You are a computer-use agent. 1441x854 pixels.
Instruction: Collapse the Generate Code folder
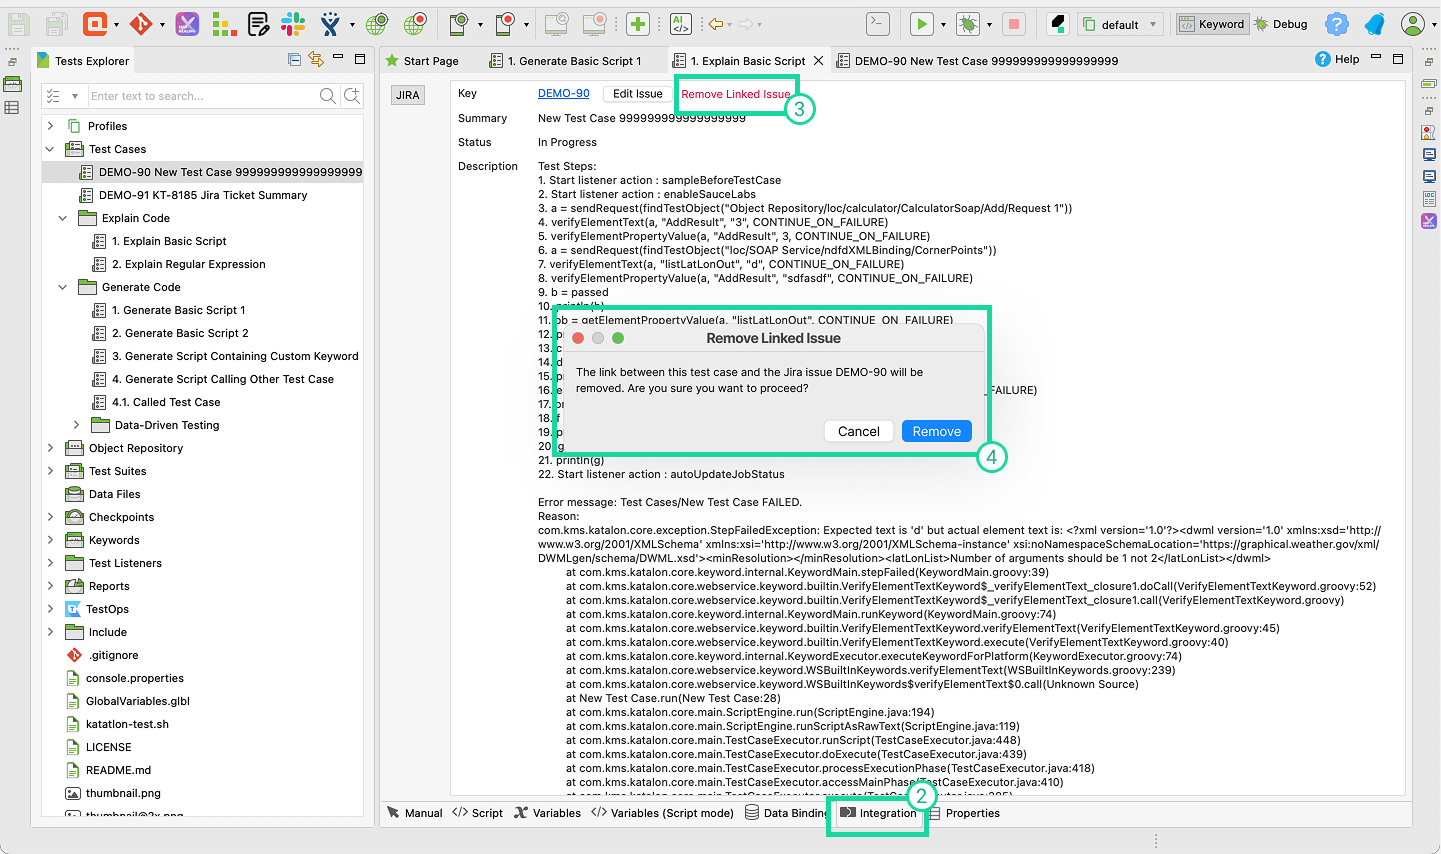[x=63, y=287]
